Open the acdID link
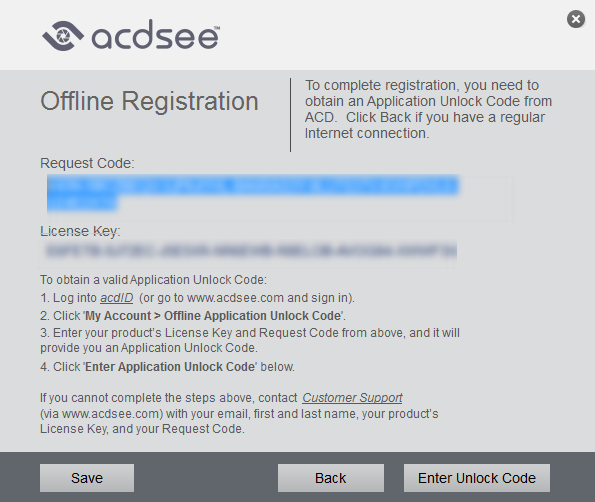The width and height of the screenshot is (595, 502). click(116, 298)
